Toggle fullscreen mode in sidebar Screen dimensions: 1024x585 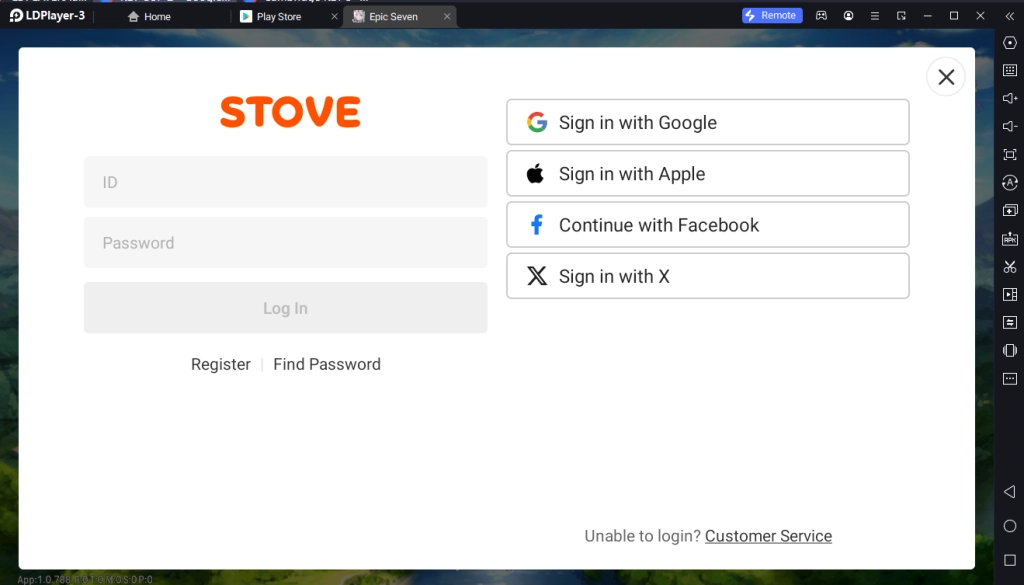(x=1010, y=154)
